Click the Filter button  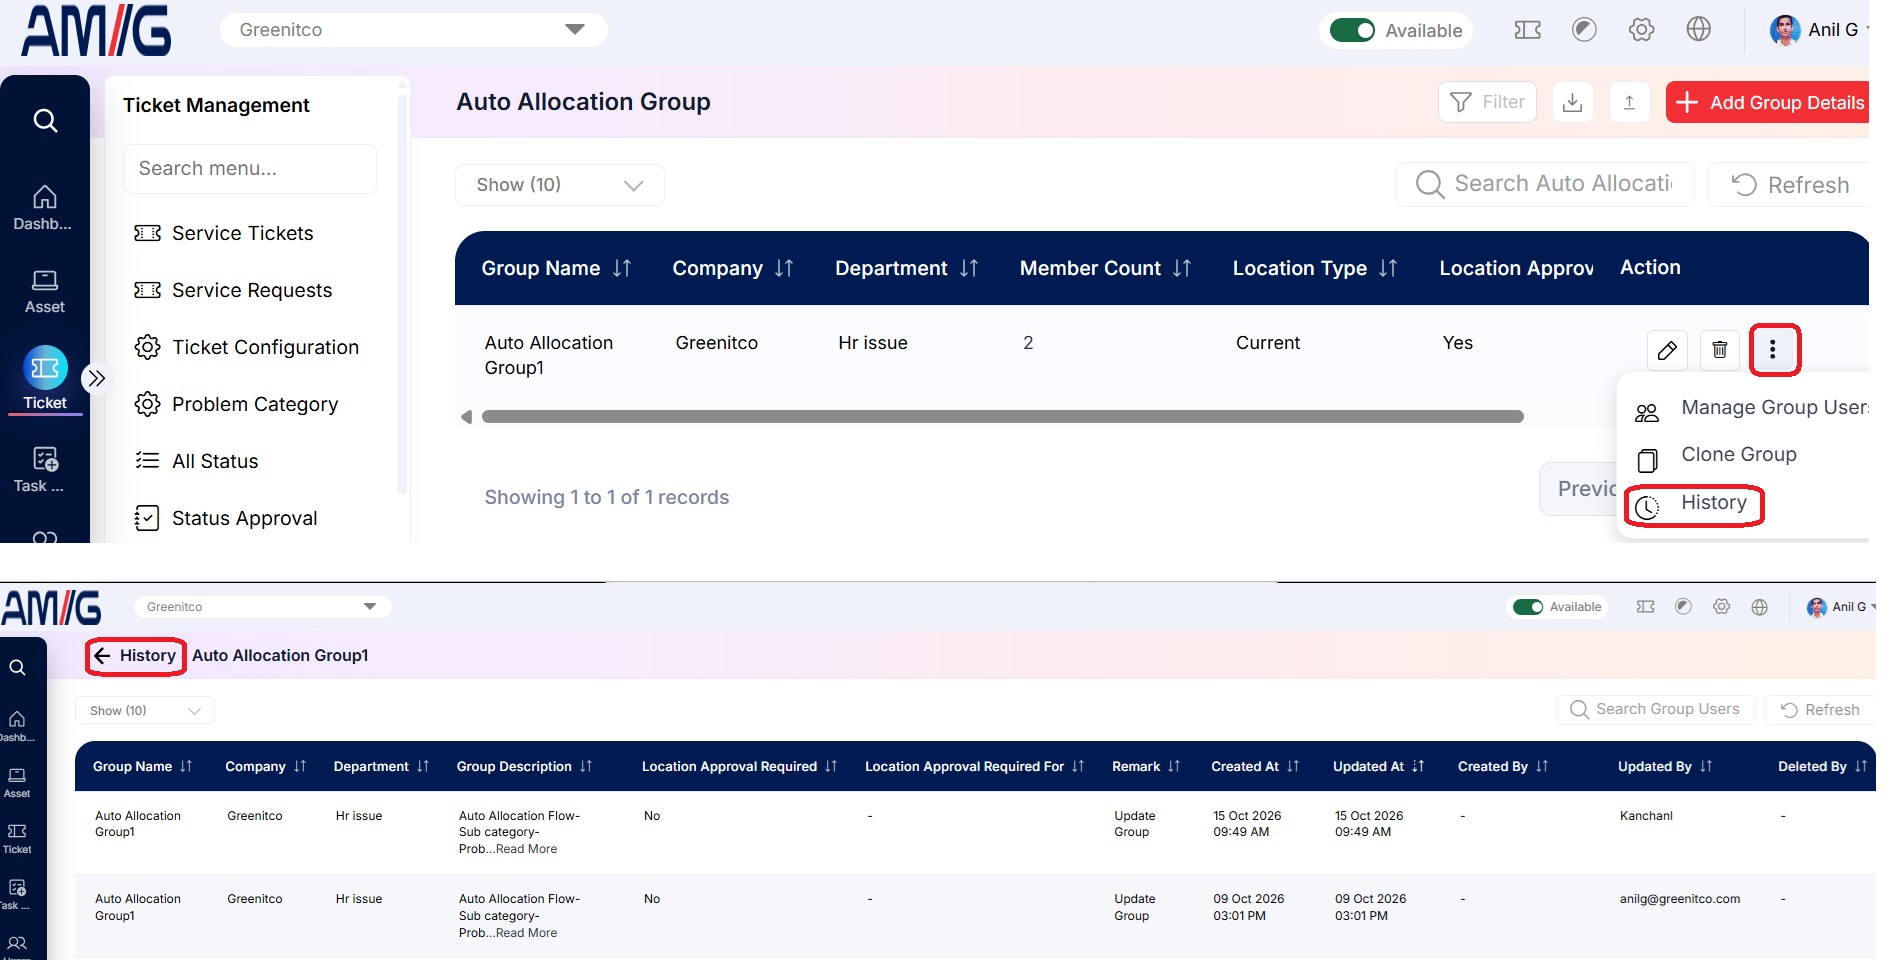tap(1487, 102)
